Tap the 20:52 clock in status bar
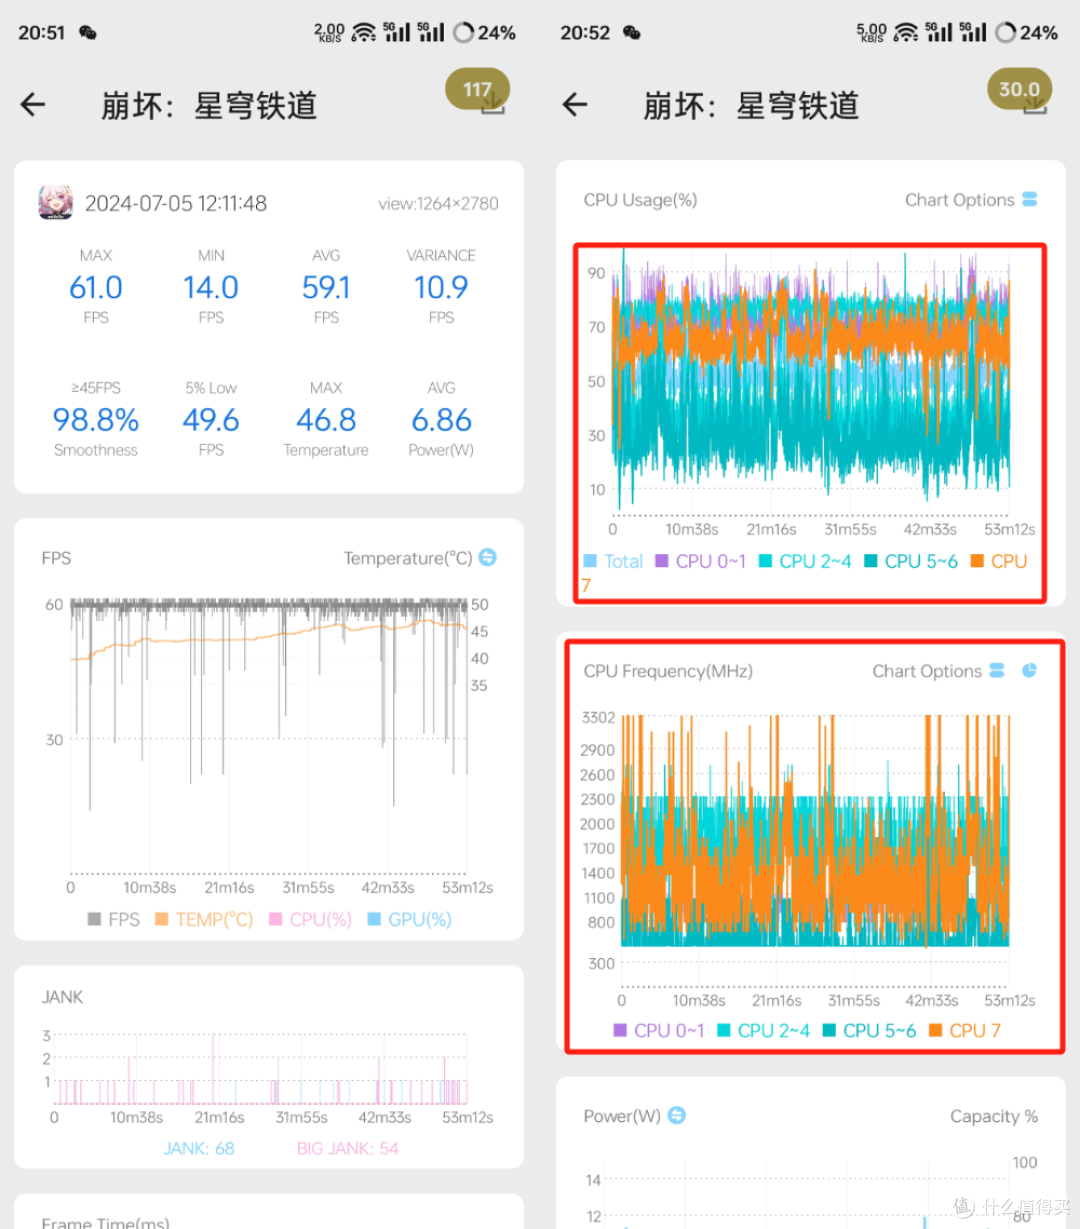This screenshot has width=1080, height=1229. [585, 33]
